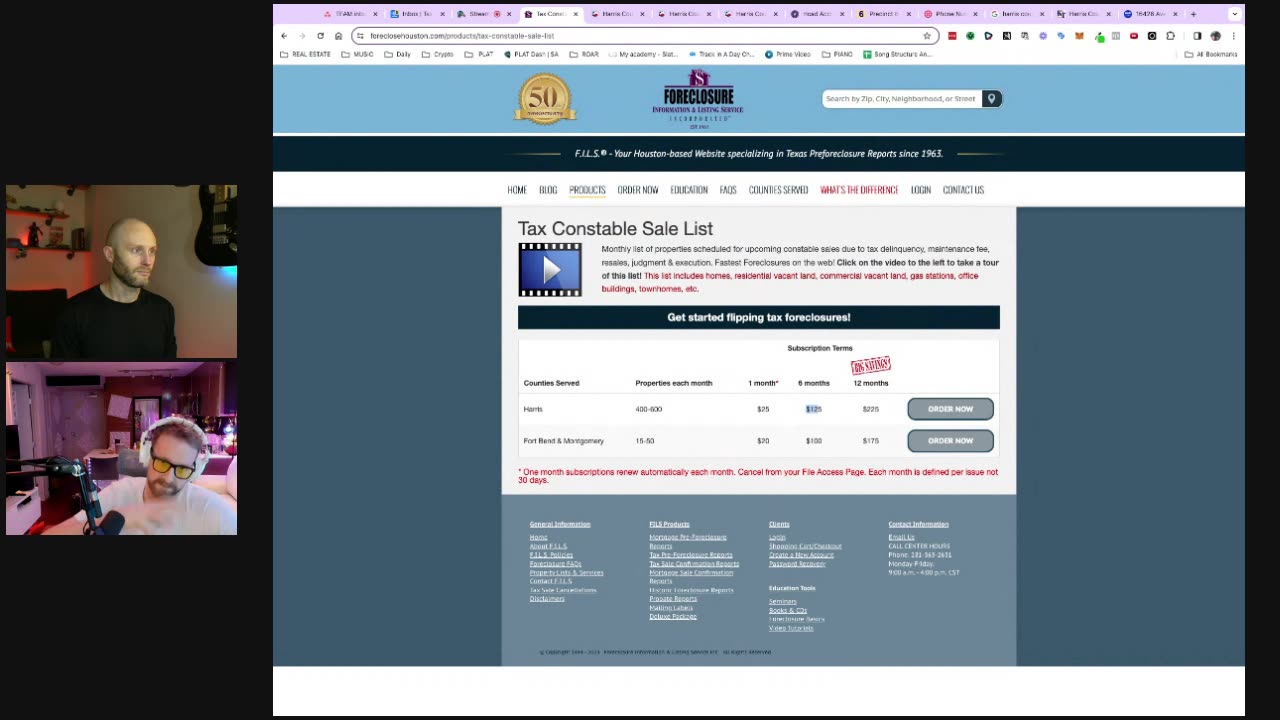Open footer Video Tutorials link
The height and width of the screenshot is (720, 1280).
pos(791,628)
